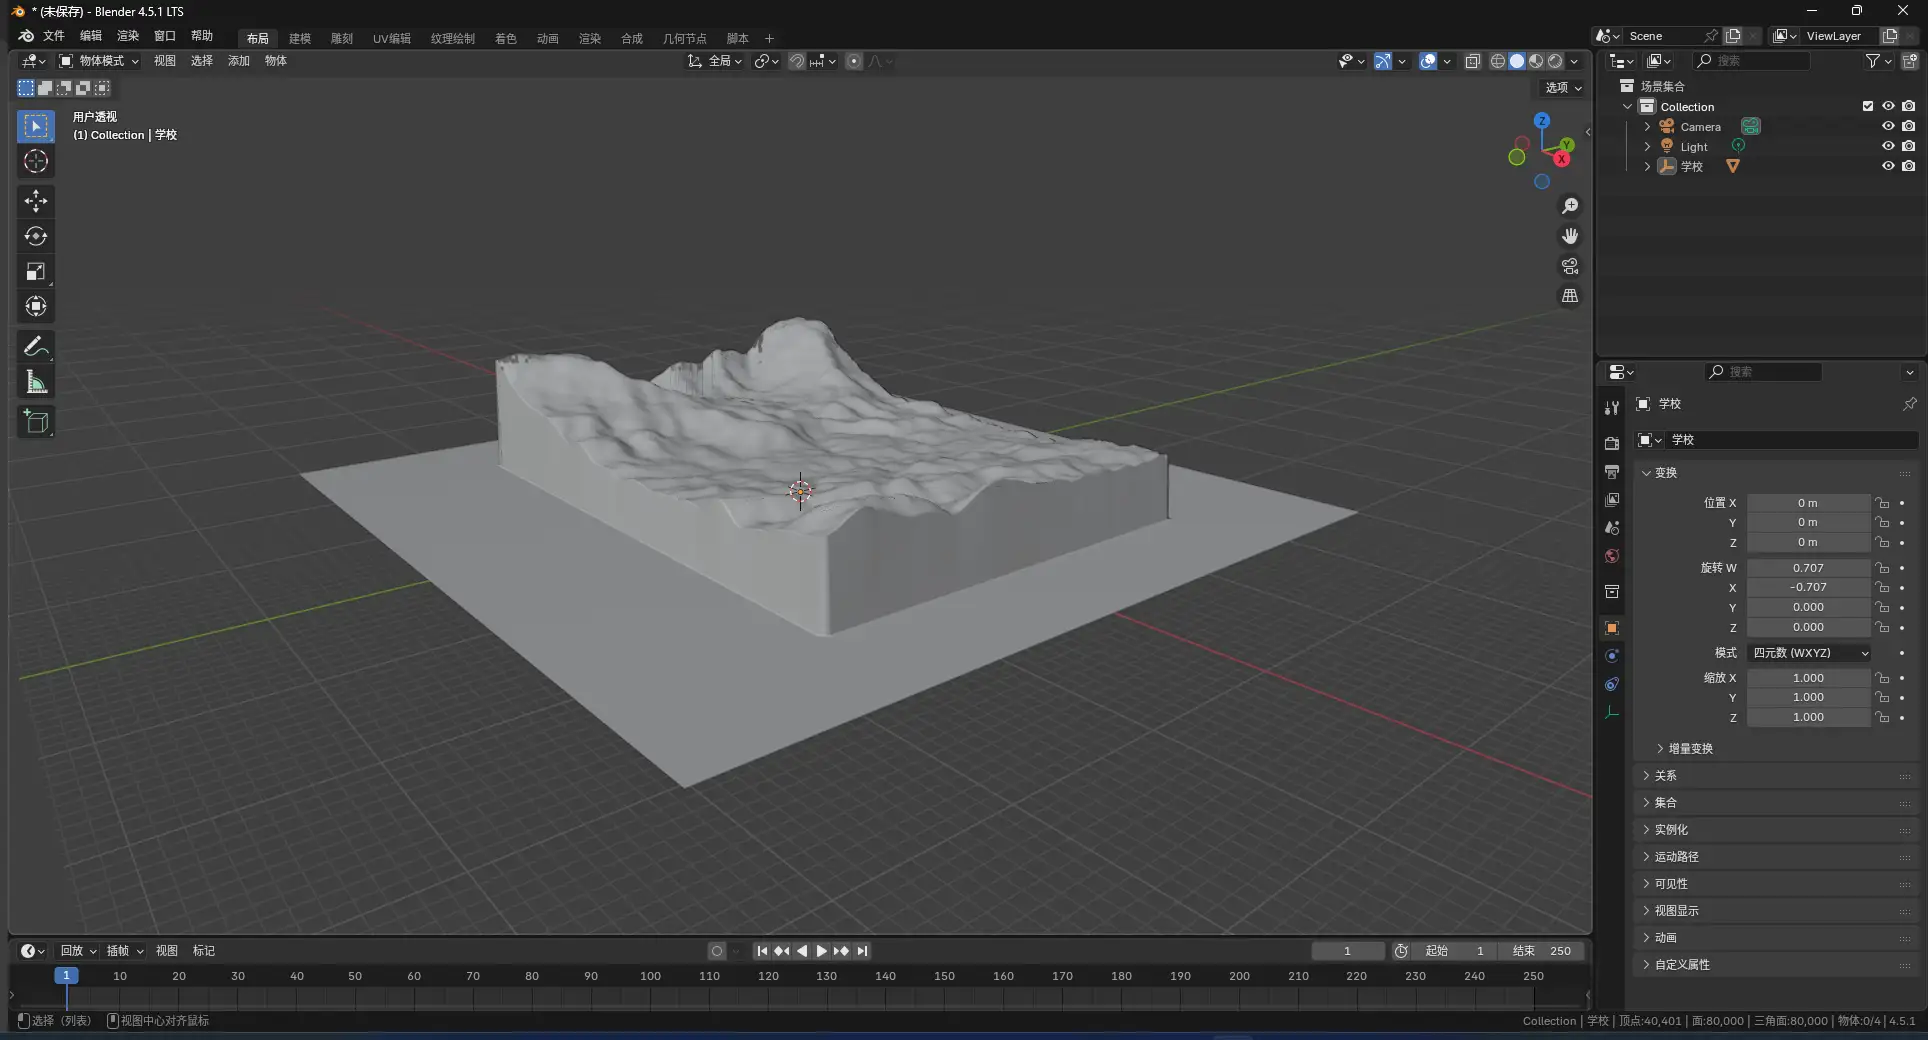This screenshot has height=1040, width=1928.
Task: Switch viewport to Wireframe shading
Action: 1498,61
